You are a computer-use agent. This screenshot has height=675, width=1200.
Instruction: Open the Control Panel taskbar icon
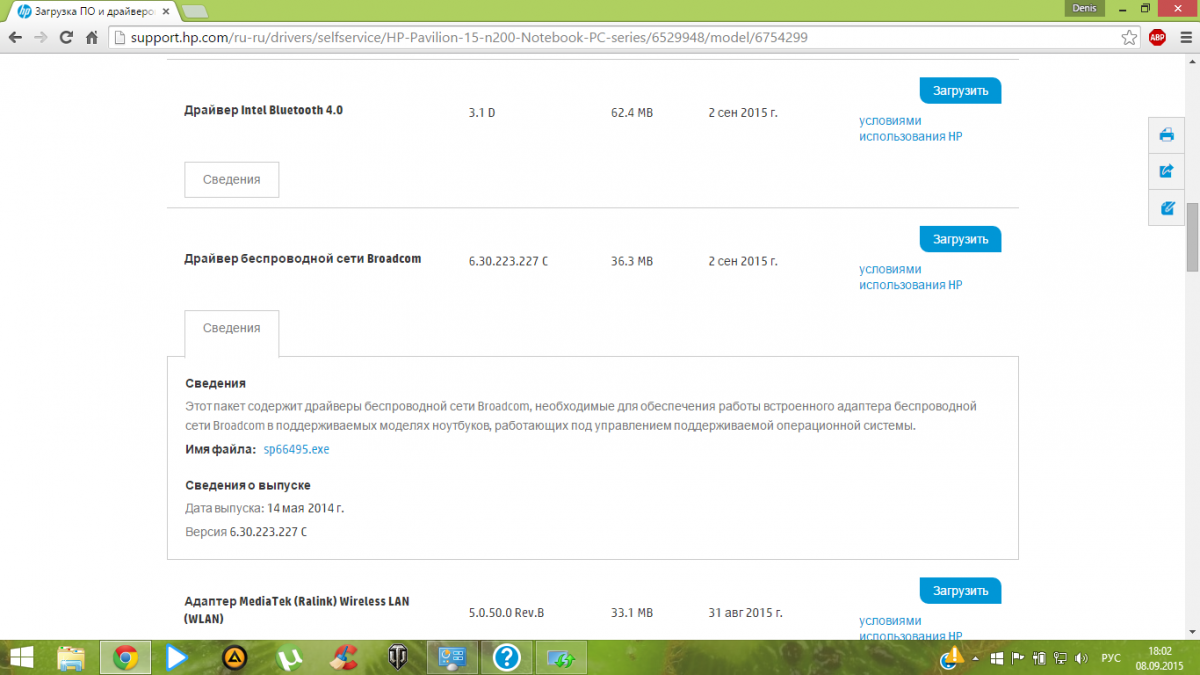point(453,657)
